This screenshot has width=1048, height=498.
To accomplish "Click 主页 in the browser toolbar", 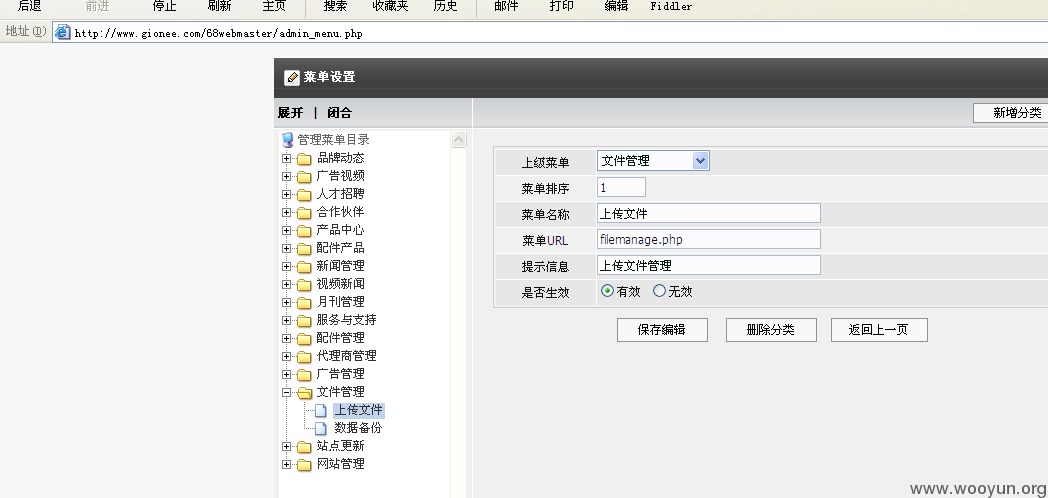I will click(274, 6).
